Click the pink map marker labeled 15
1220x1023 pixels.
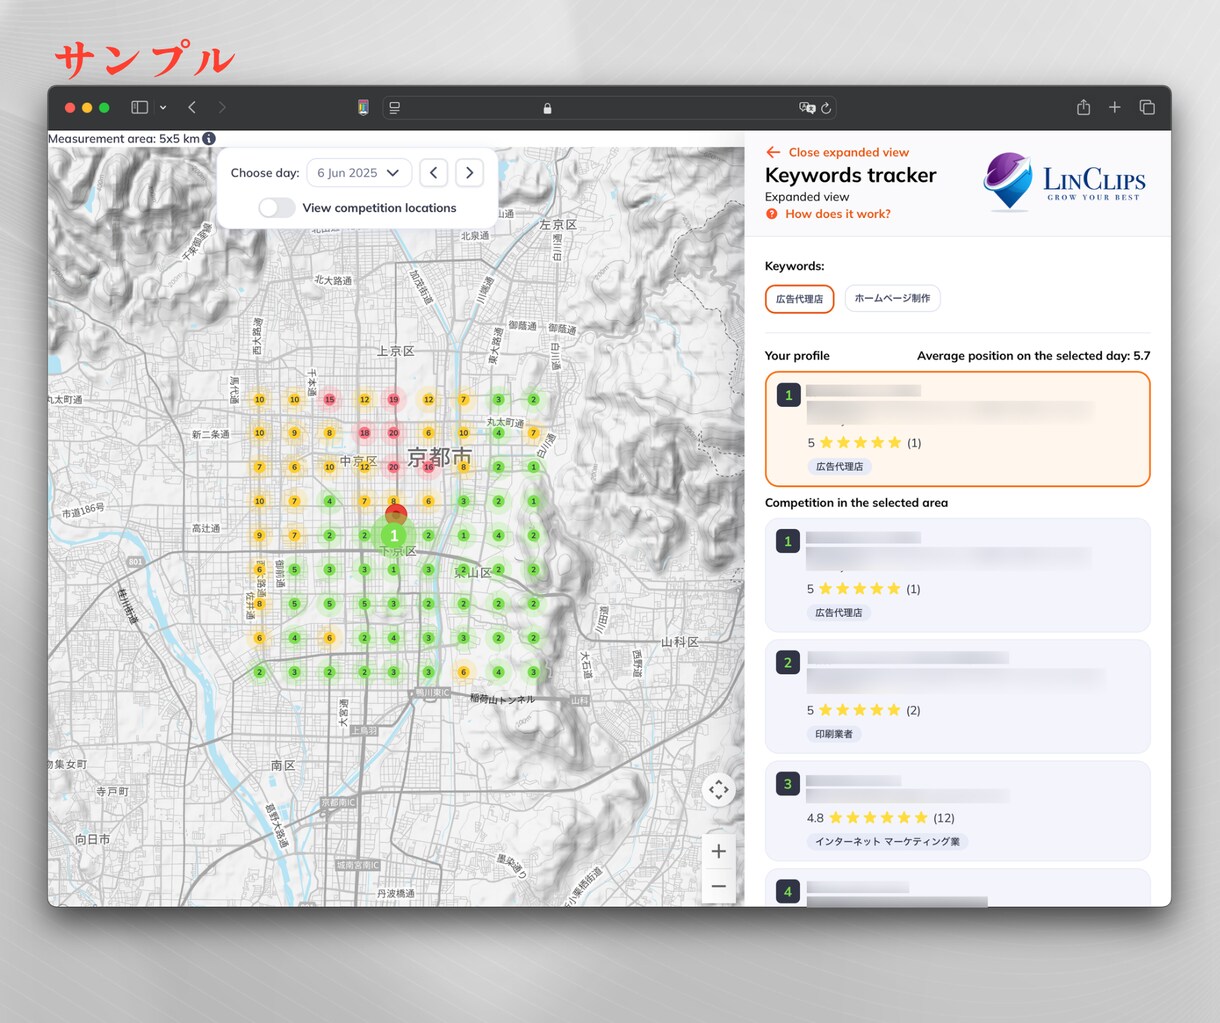pyautogui.click(x=329, y=399)
